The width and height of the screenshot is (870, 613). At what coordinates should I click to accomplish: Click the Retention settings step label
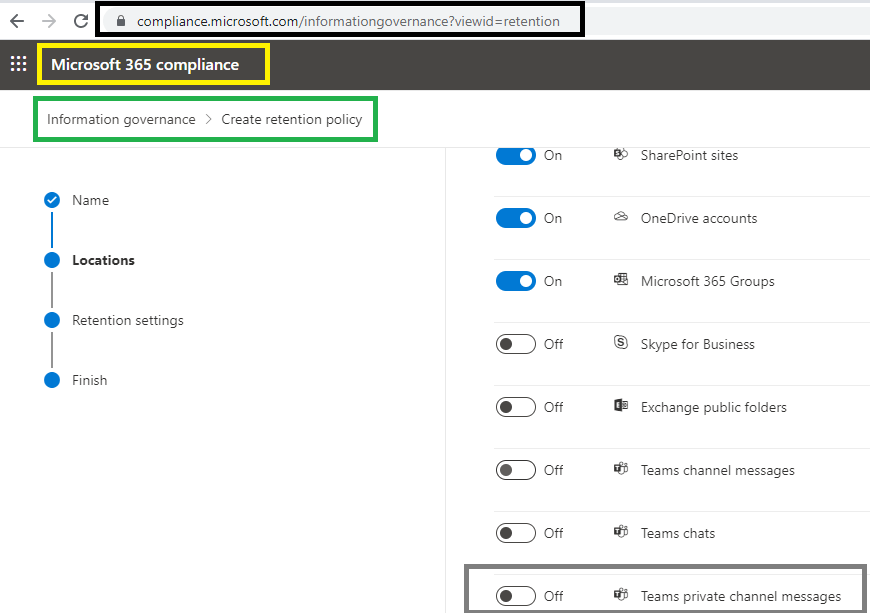click(x=128, y=320)
